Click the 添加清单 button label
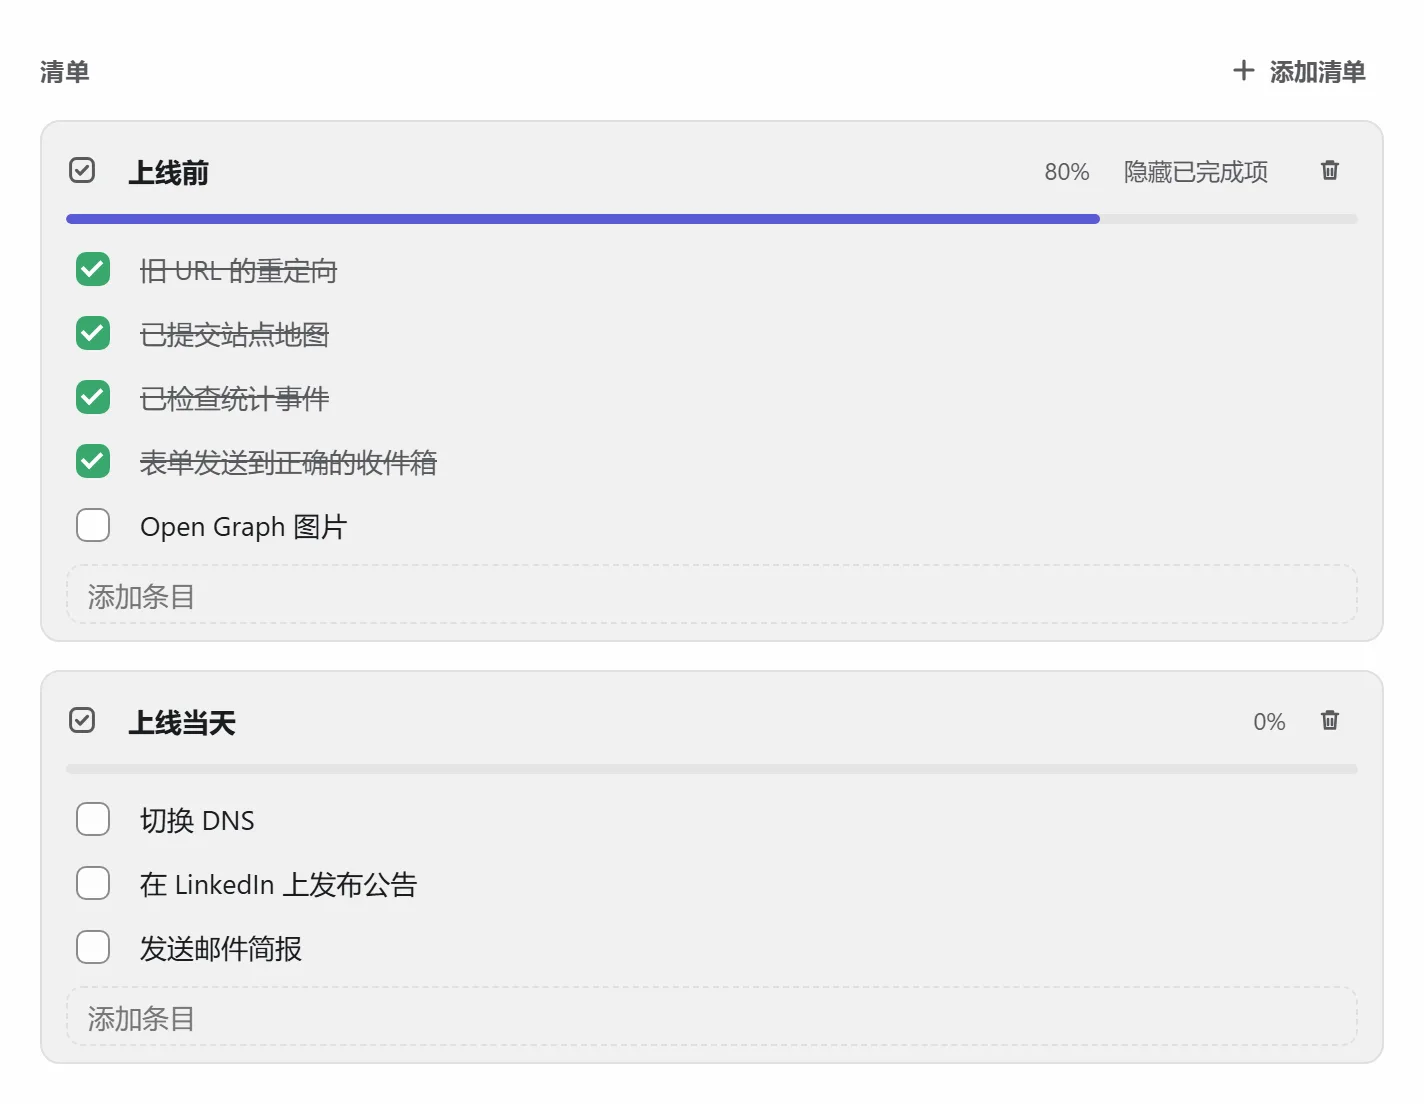Viewport: 1424px width, 1104px height. [x=1317, y=72]
